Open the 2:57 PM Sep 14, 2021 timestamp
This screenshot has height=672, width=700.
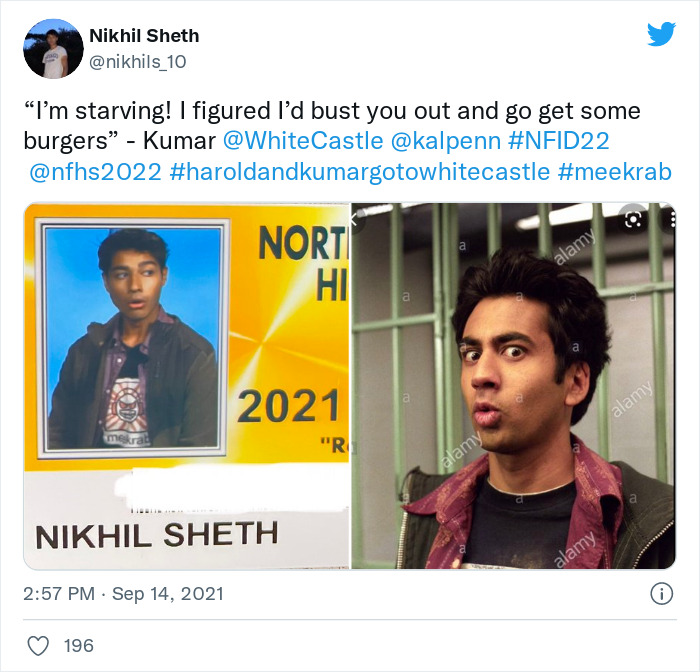(x=123, y=594)
